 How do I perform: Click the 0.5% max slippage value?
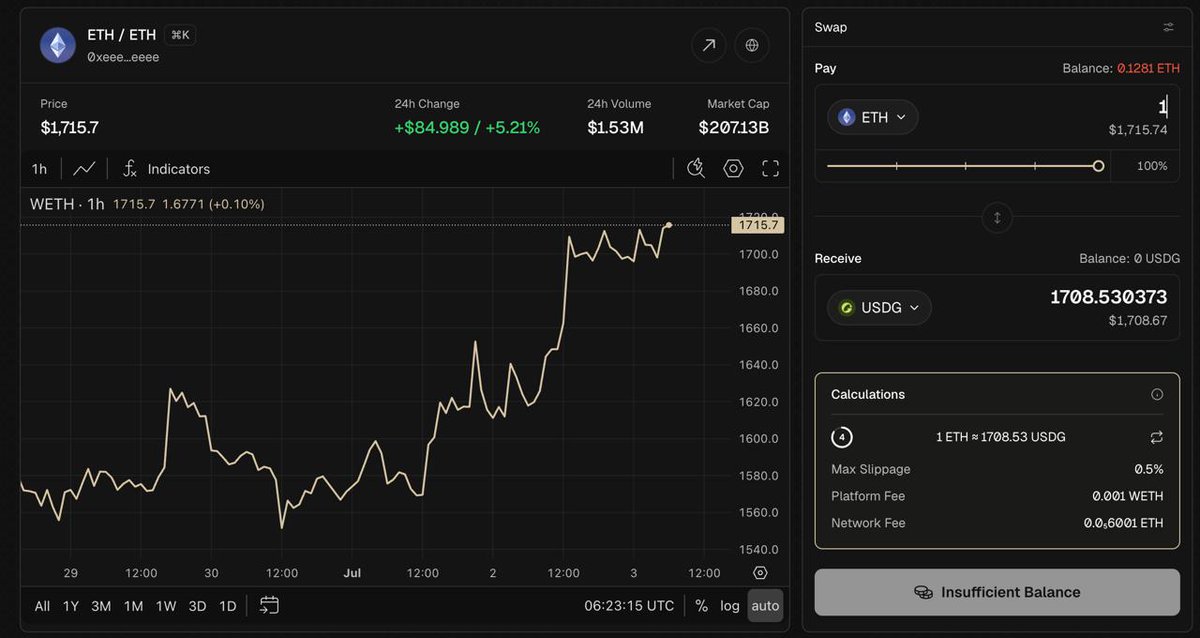point(1148,469)
